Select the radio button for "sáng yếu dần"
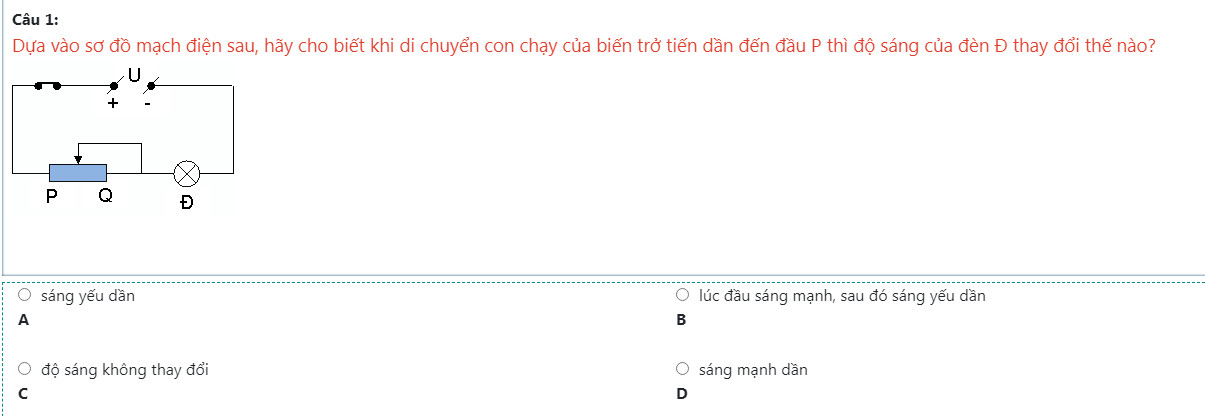This screenshot has height=416, width=1205. pos(24,296)
